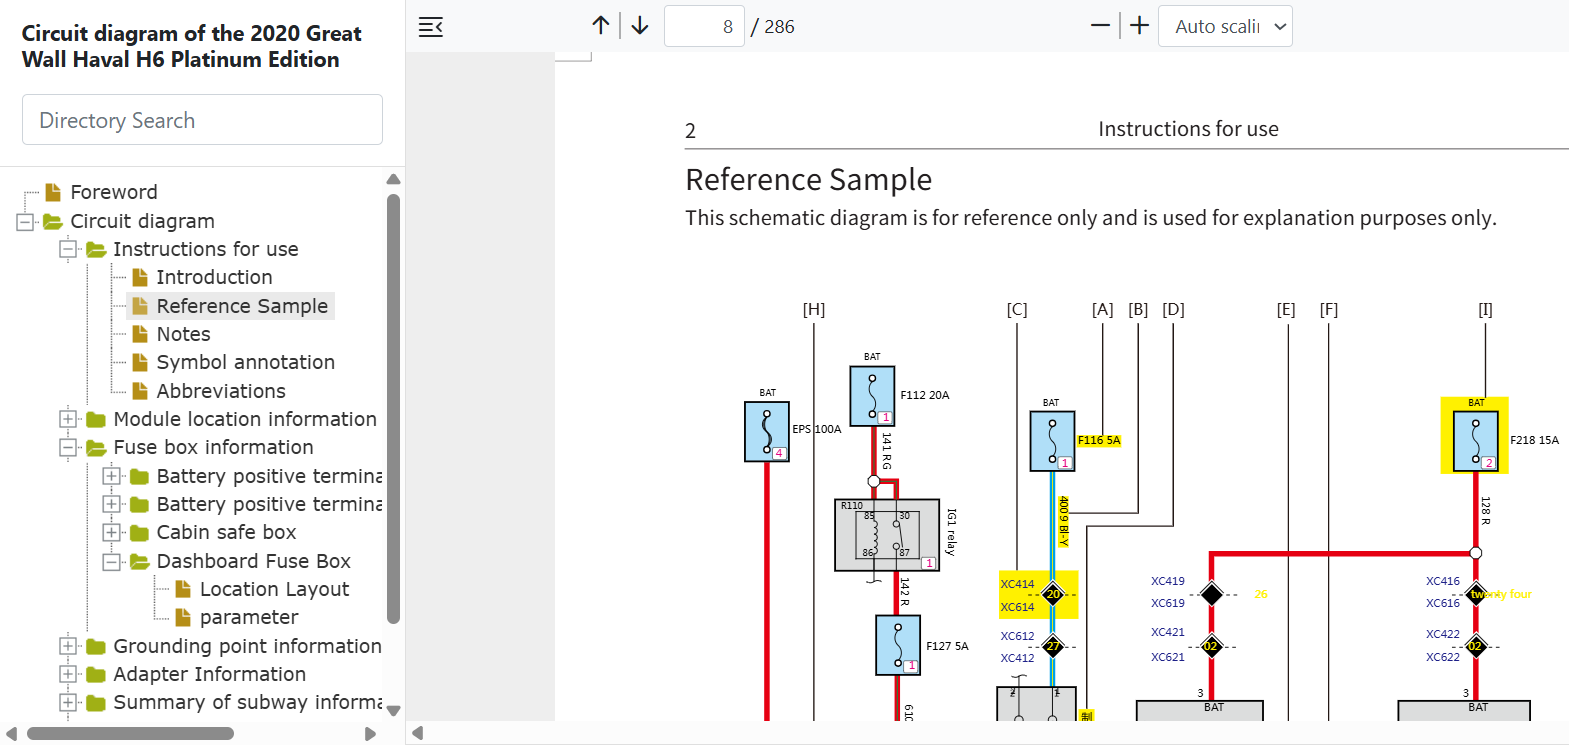
Task: Select Reference Sample in the tree
Action: pyautogui.click(x=242, y=306)
